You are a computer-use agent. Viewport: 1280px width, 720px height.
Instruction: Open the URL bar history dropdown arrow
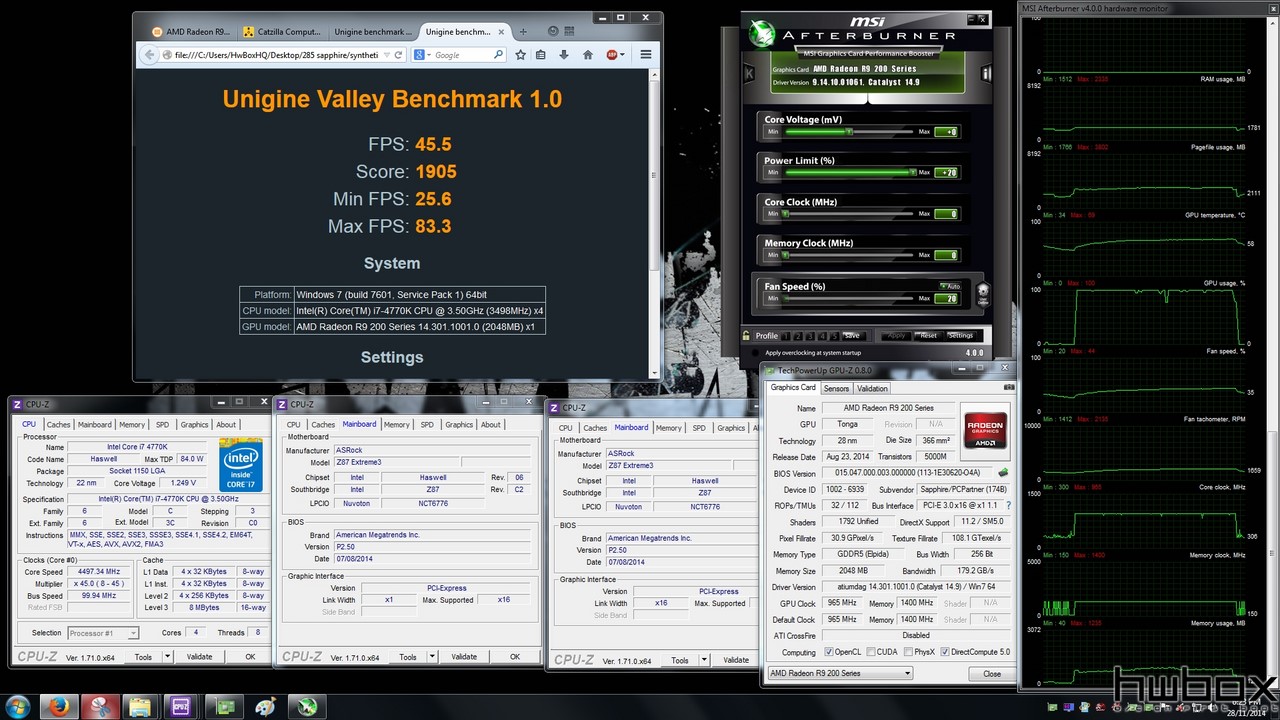click(x=386, y=55)
